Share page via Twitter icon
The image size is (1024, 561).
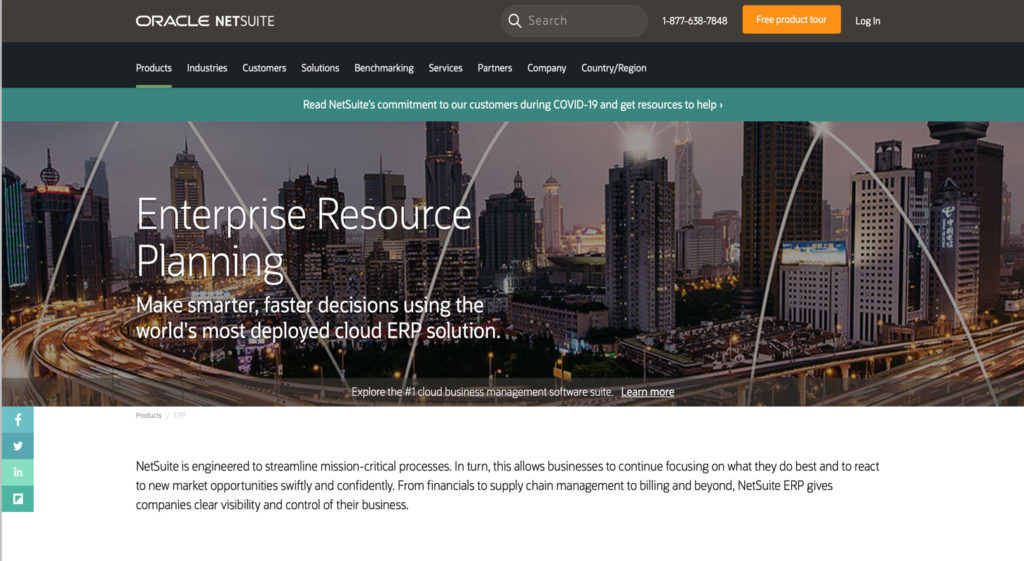click(x=18, y=446)
